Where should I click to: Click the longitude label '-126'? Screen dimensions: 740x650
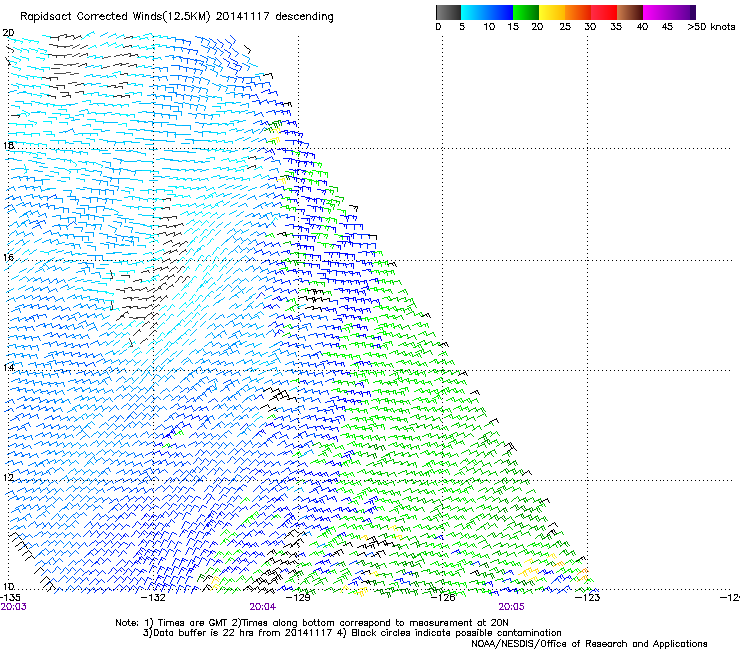click(443, 598)
